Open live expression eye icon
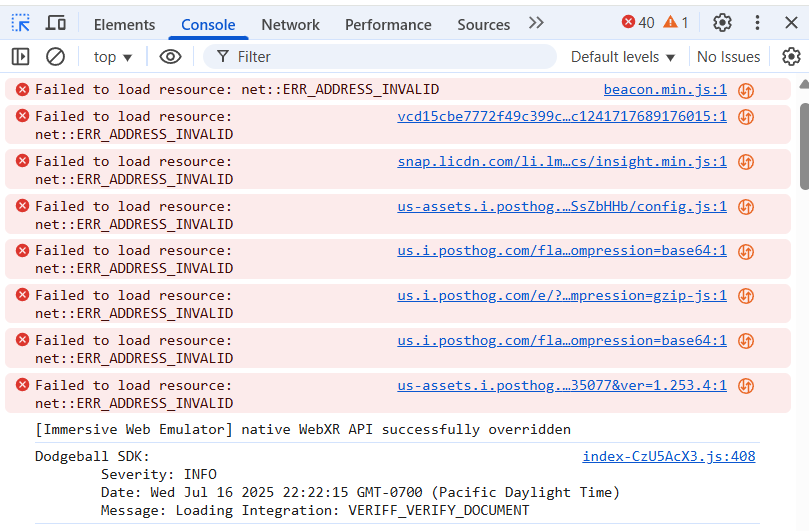 click(x=170, y=57)
